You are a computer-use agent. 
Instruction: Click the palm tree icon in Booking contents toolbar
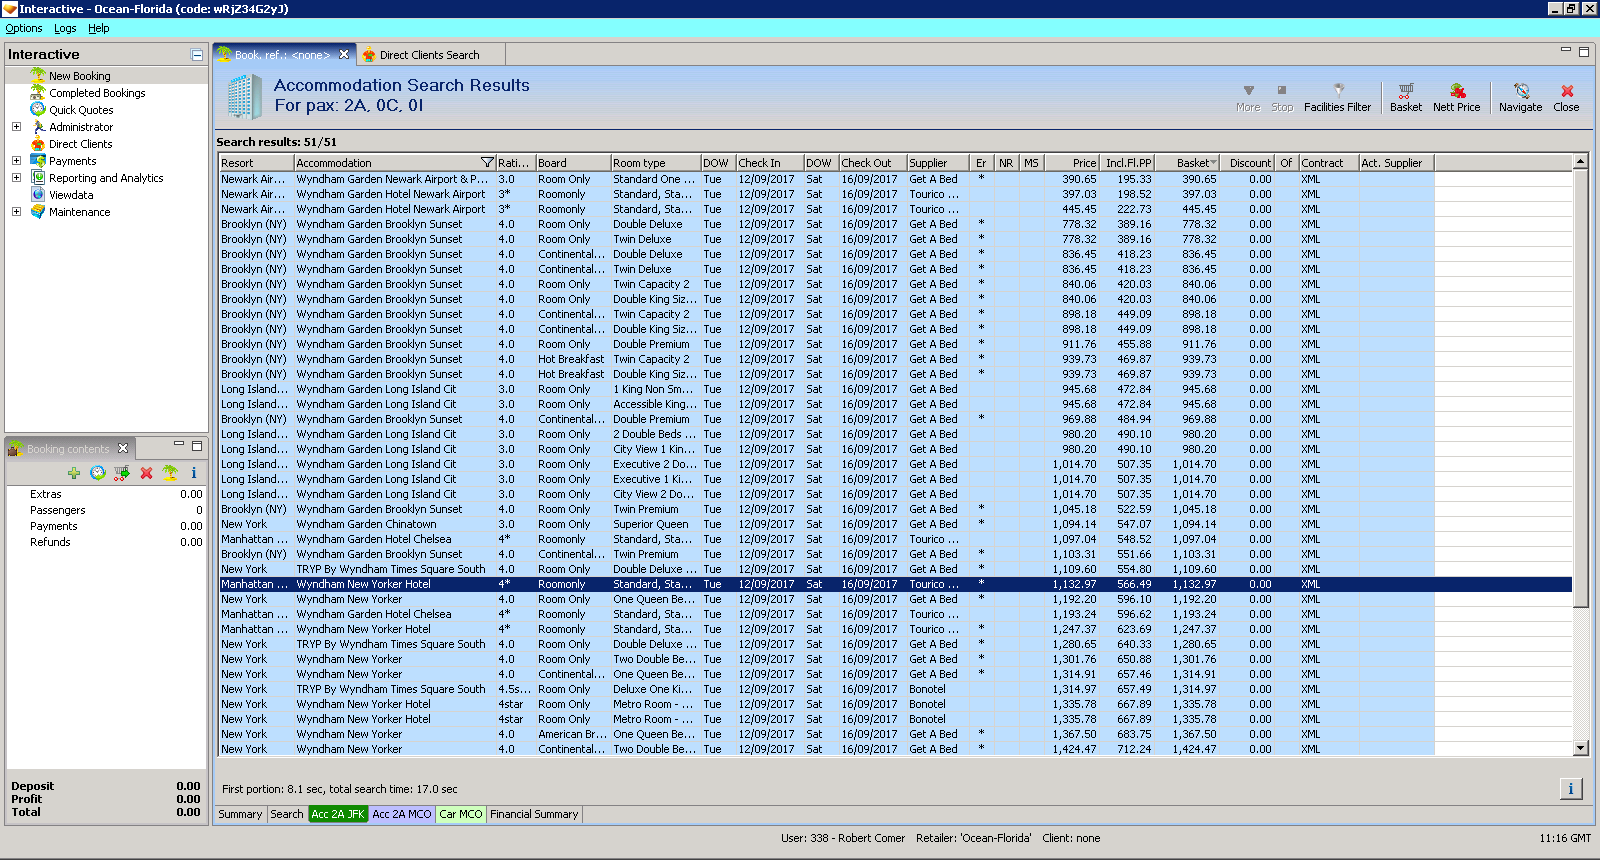point(170,473)
